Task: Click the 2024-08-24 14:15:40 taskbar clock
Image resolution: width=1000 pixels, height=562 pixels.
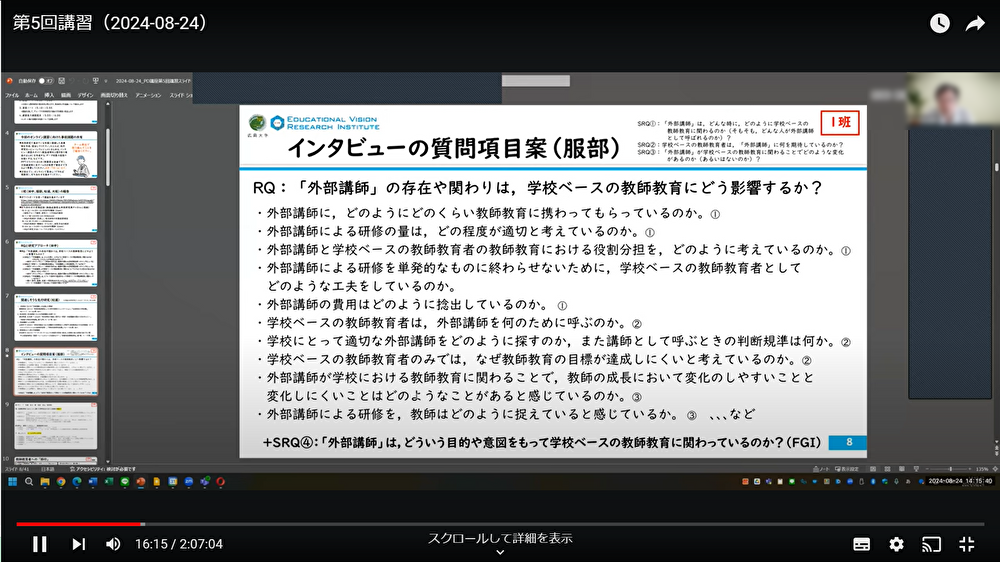Action: point(960,481)
